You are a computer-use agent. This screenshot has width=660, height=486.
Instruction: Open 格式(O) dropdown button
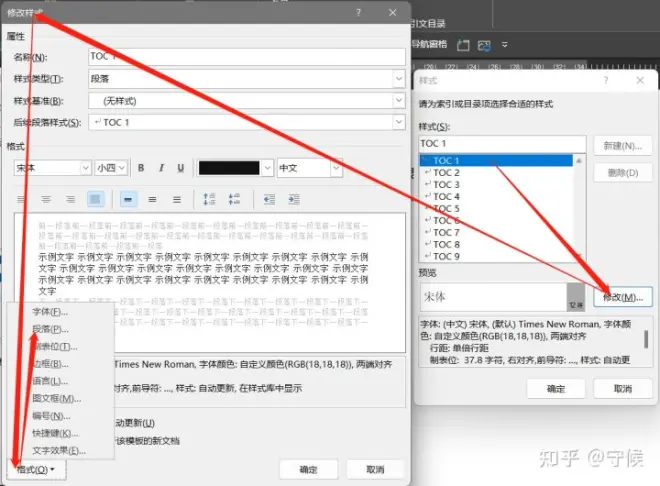point(36,469)
